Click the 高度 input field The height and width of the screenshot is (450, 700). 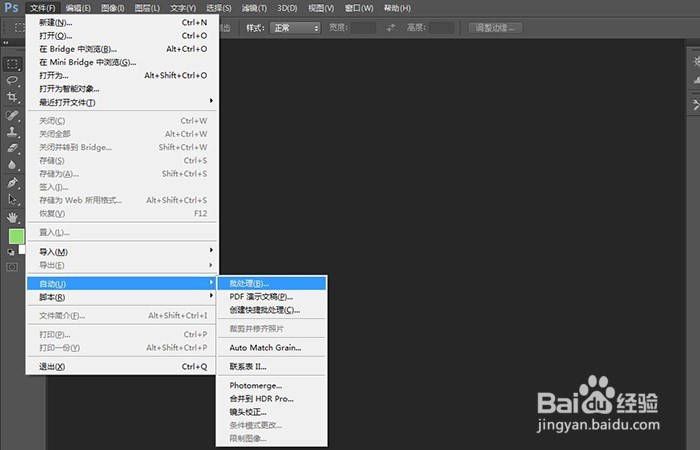click(442, 28)
